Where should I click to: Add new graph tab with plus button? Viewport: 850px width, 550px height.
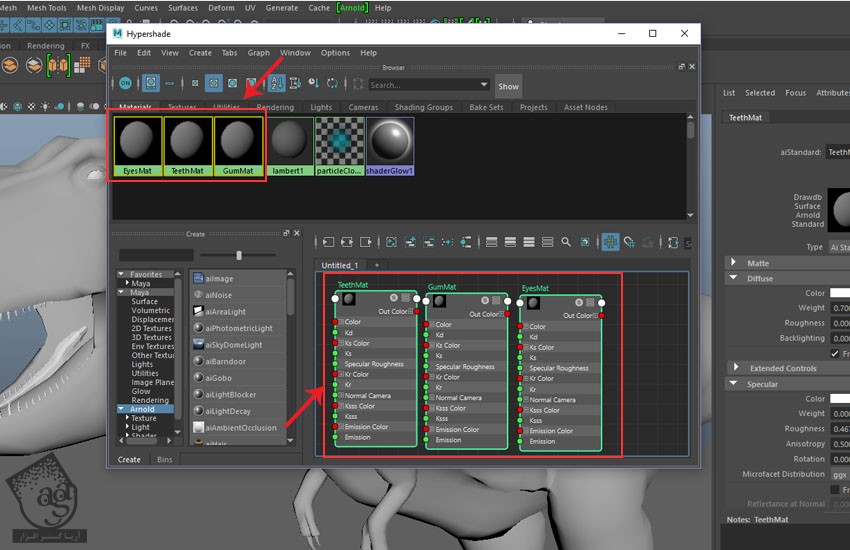pyautogui.click(x=377, y=265)
